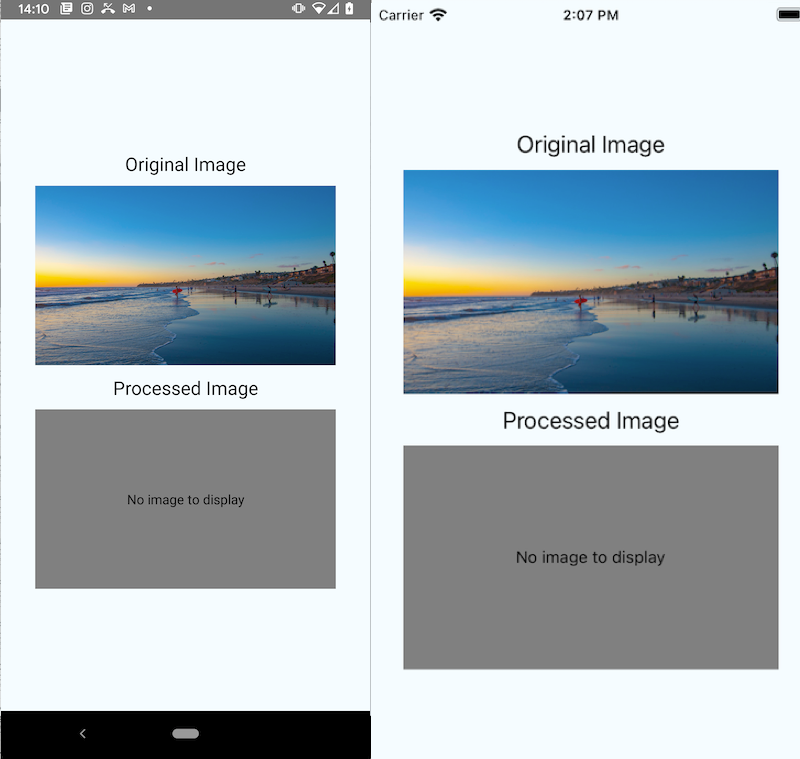Tap the iOS battery indicator
Viewport: 800px width, 759px height.
coord(788,15)
